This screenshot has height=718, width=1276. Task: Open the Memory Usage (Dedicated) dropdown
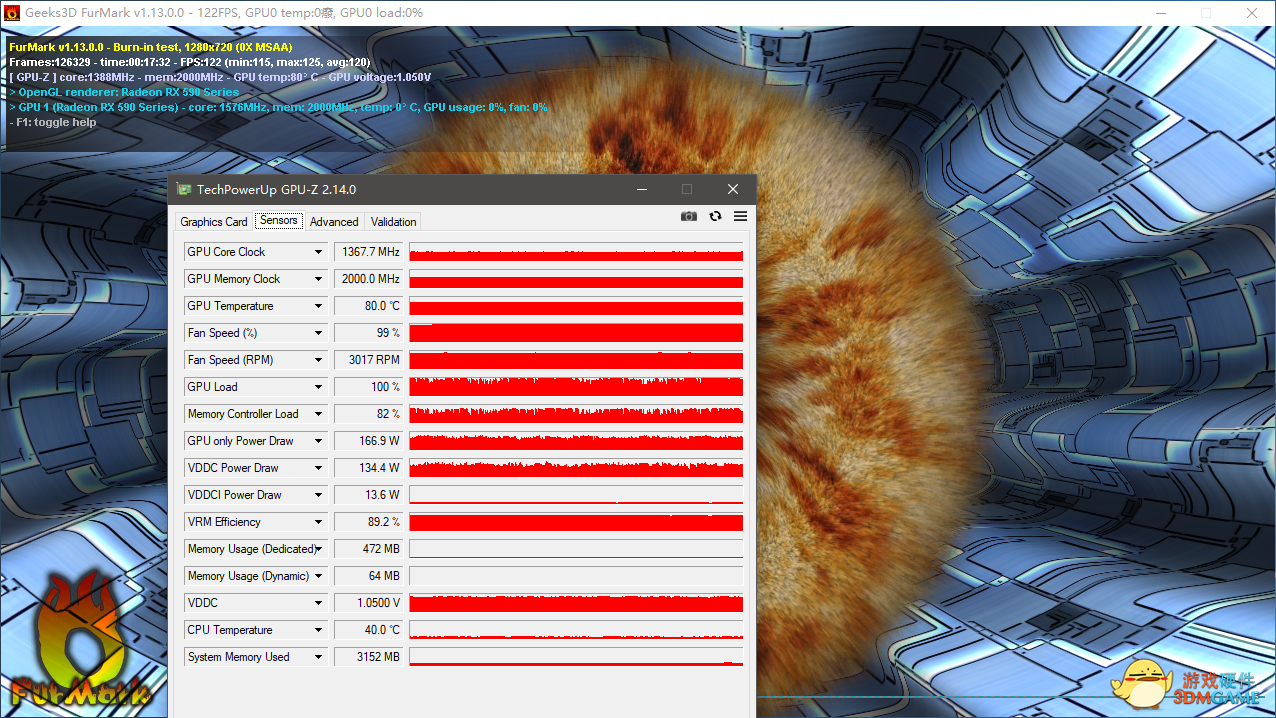[319, 549]
